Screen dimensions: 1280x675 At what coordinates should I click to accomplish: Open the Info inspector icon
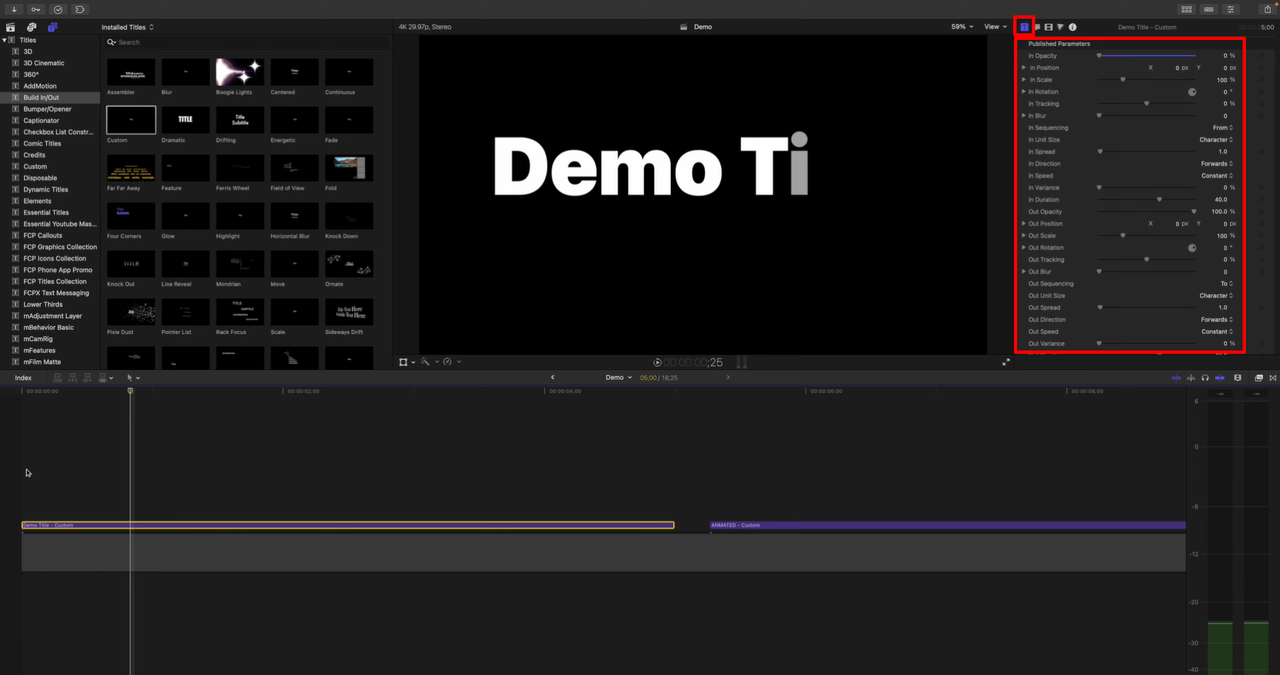[x=1073, y=27]
